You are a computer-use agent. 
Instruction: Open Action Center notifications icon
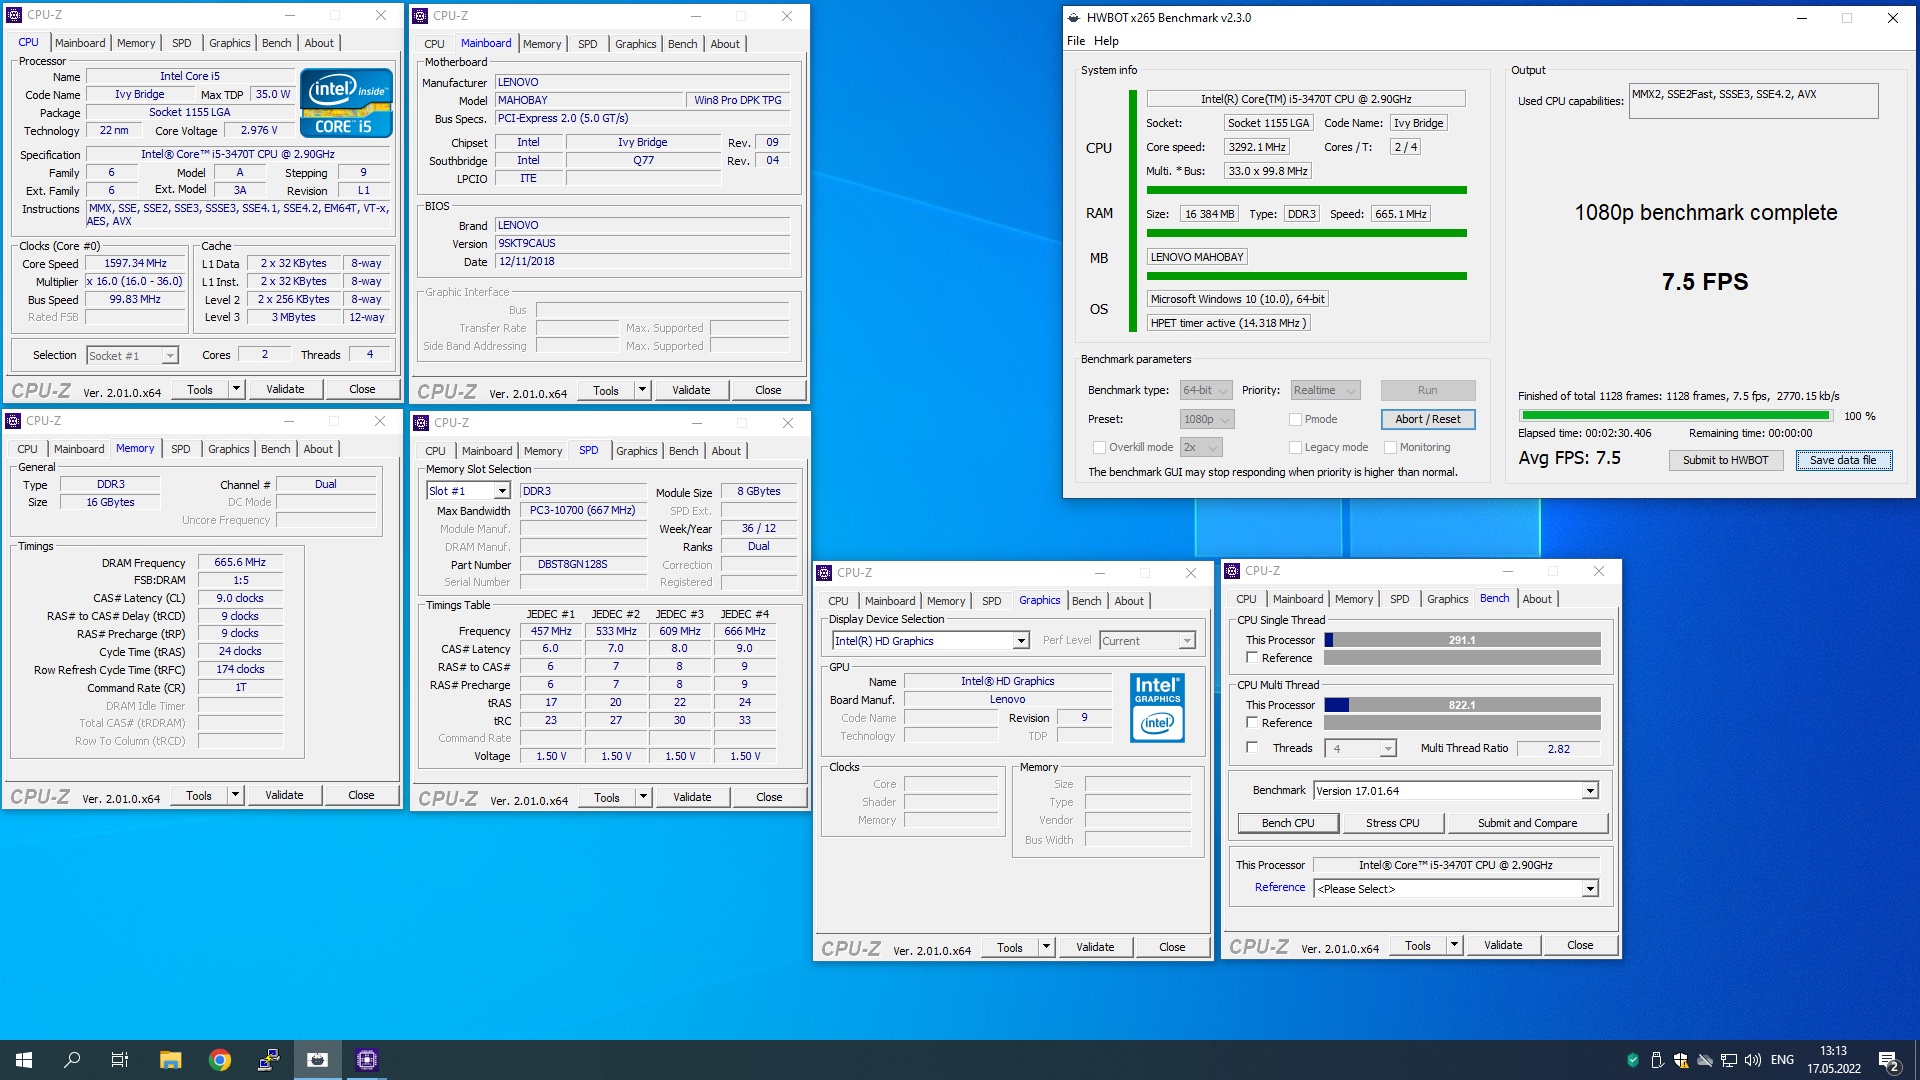pyautogui.click(x=1889, y=1060)
